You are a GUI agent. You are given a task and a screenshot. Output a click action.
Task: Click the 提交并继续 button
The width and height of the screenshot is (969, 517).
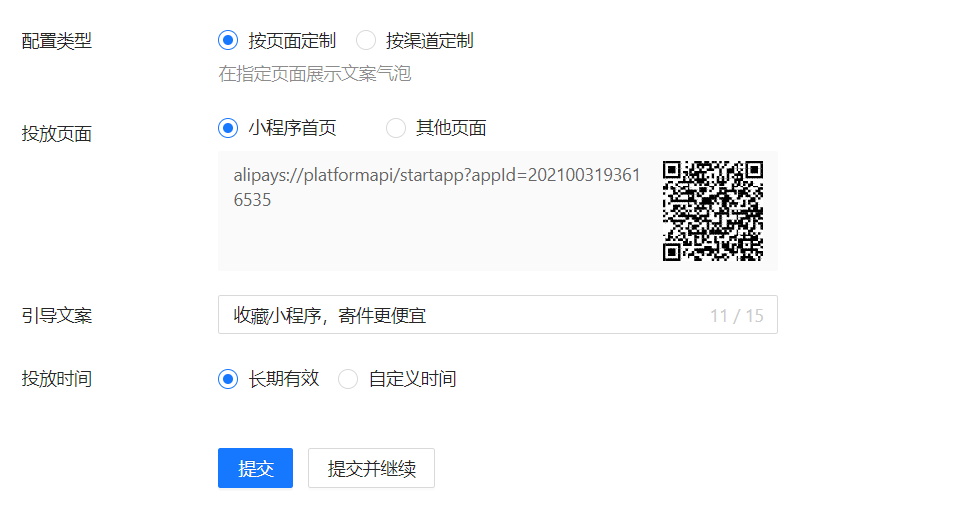click(x=371, y=468)
